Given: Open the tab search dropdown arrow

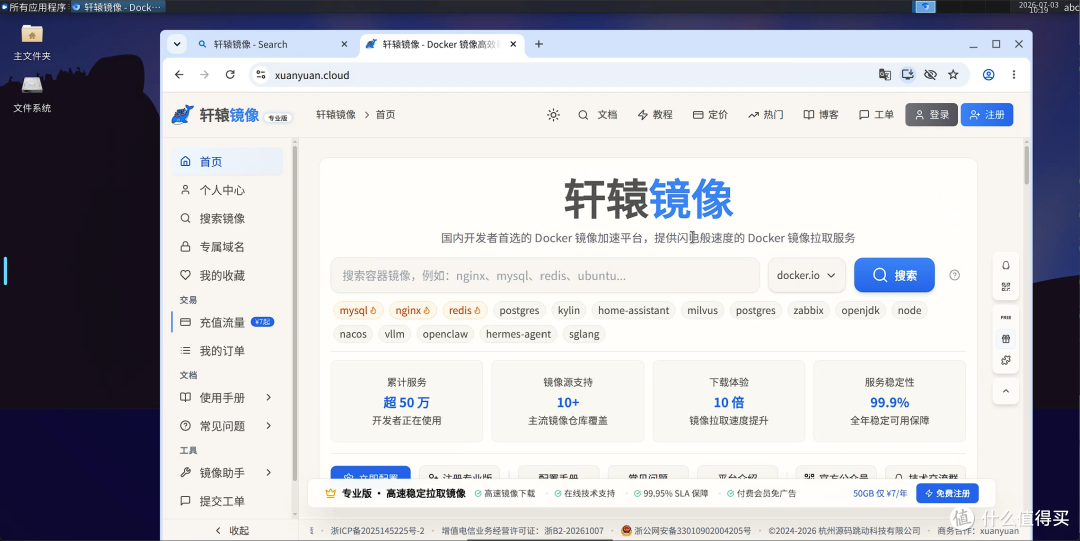Looking at the screenshot, I should 177,44.
